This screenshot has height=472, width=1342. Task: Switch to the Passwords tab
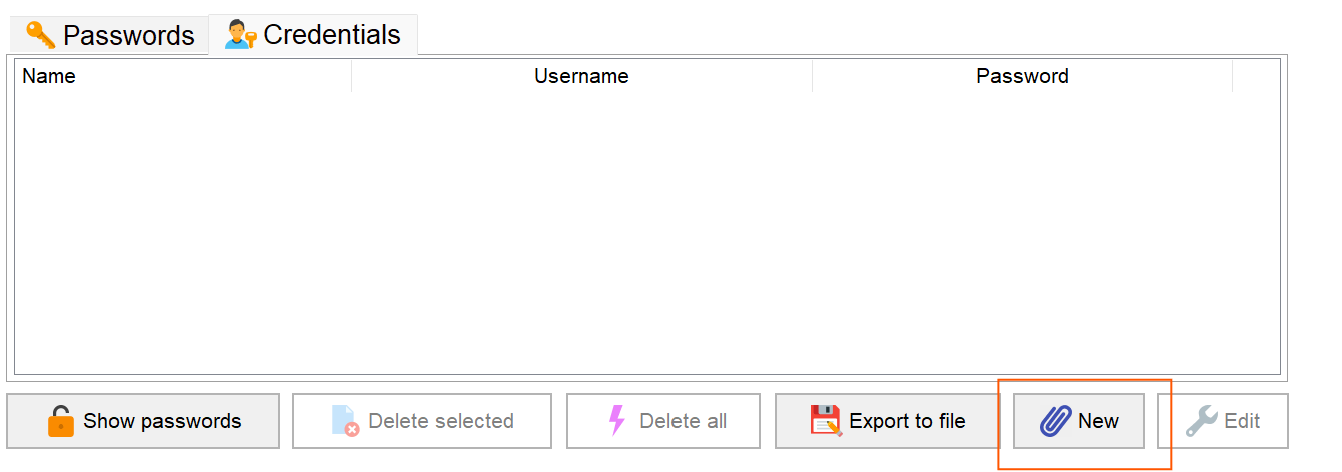[109, 35]
